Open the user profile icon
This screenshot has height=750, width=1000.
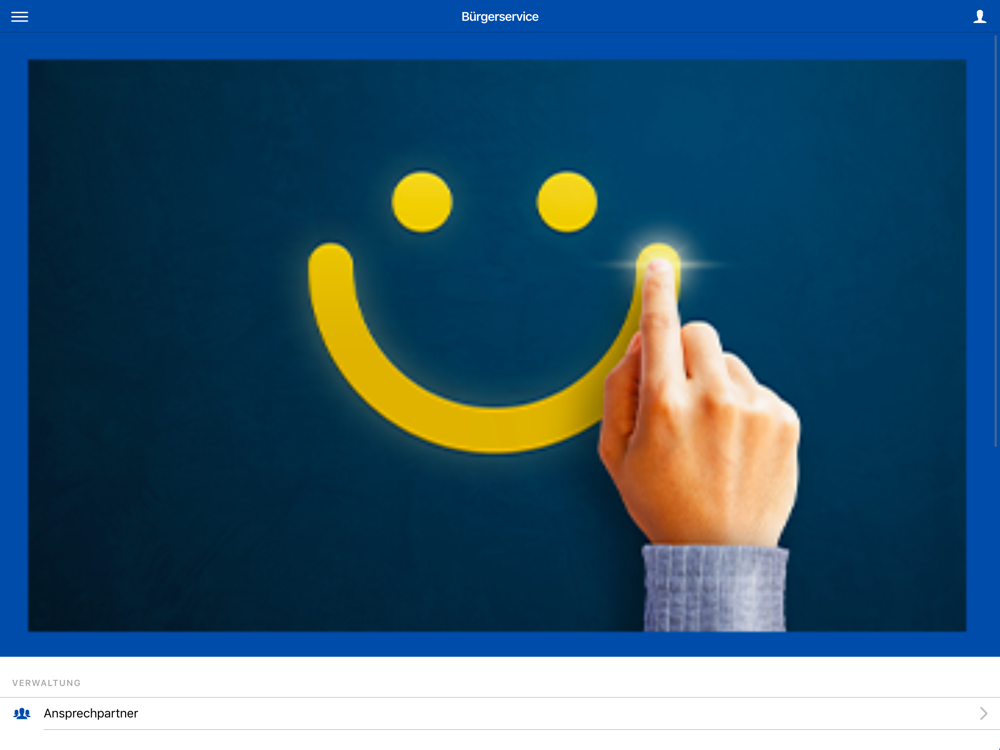980,17
